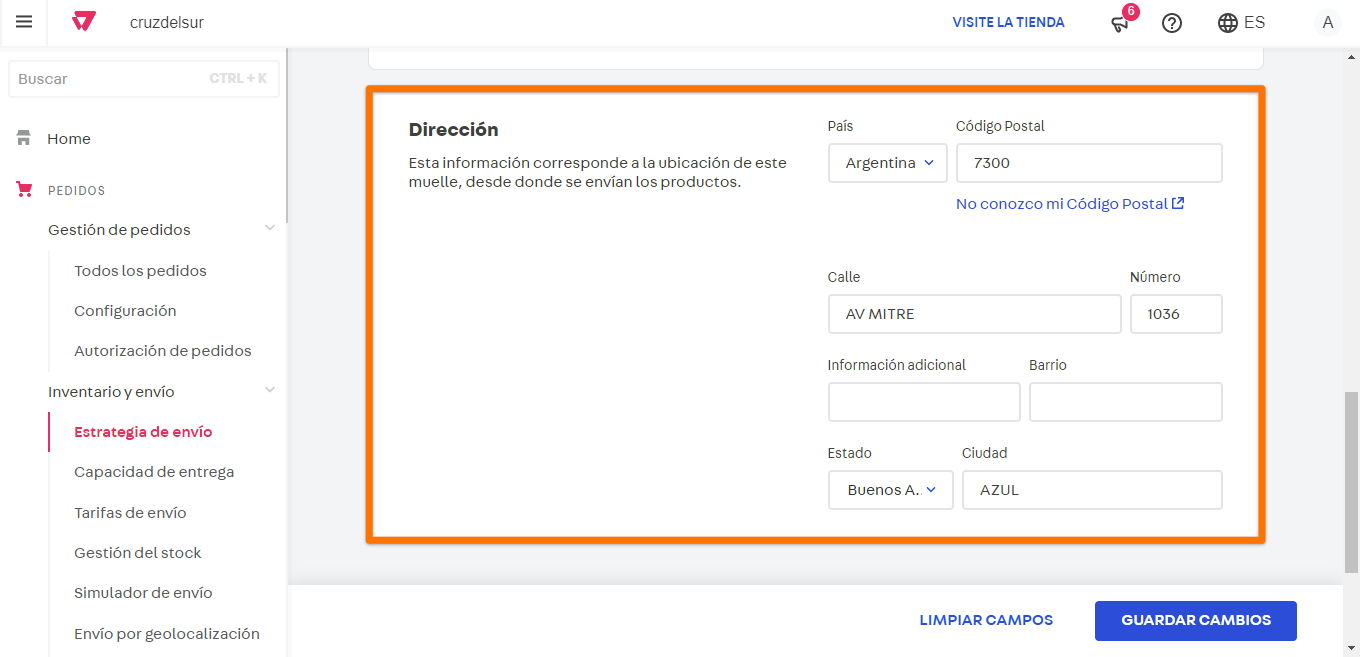Open user account avatar A
This screenshot has height=657, width=1360.
[x=1327, y=22]
